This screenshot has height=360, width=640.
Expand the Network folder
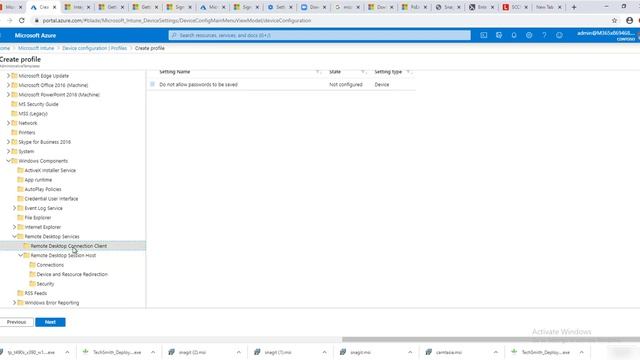click(8, 123)
